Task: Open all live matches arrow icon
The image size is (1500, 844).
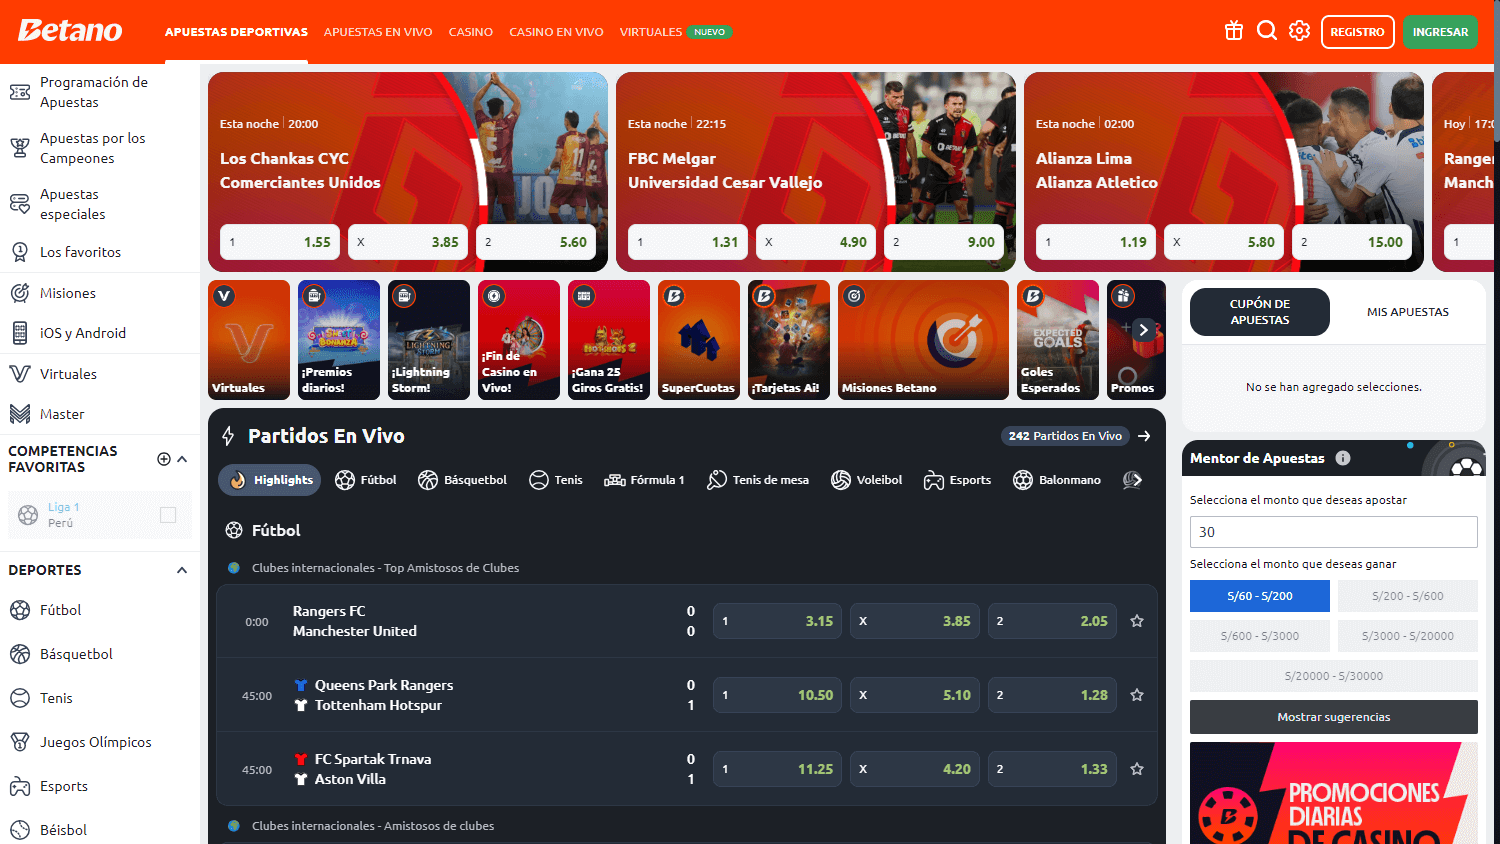Action: 1144,436
